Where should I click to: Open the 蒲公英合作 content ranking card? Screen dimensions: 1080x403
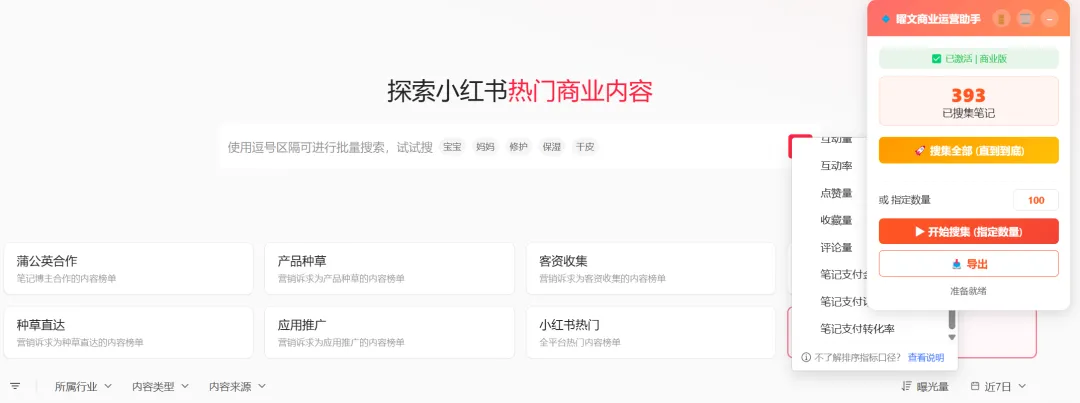(129, 269)
